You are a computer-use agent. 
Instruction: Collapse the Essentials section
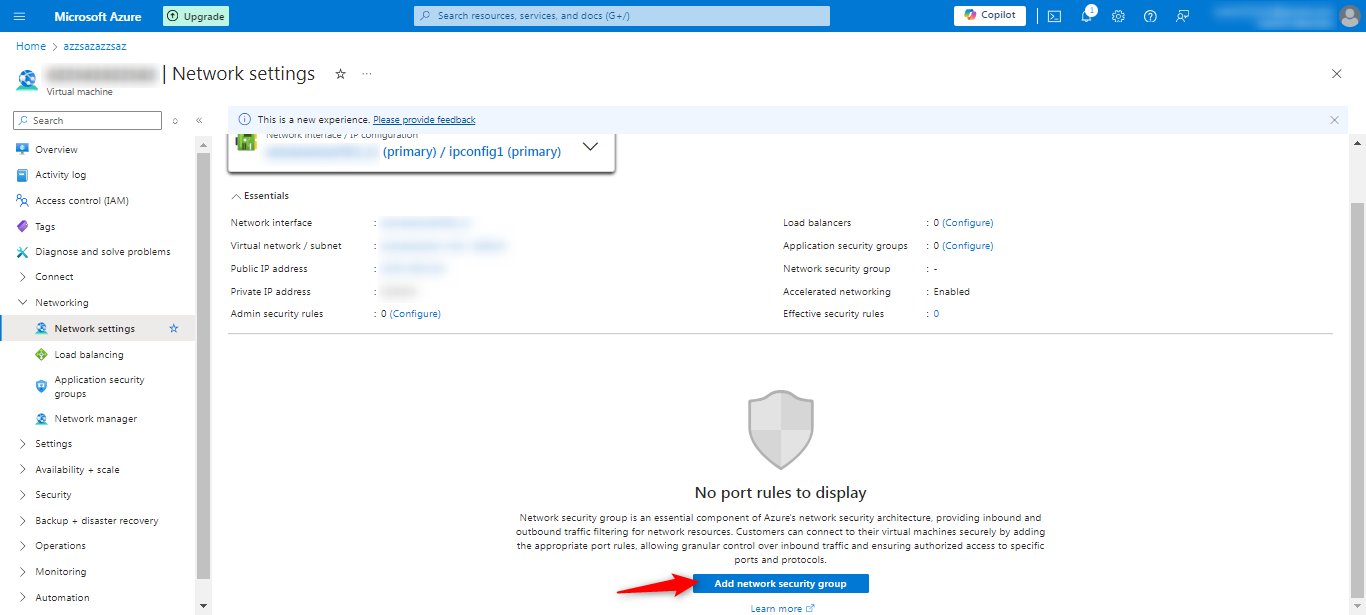[x=236, y=196]
